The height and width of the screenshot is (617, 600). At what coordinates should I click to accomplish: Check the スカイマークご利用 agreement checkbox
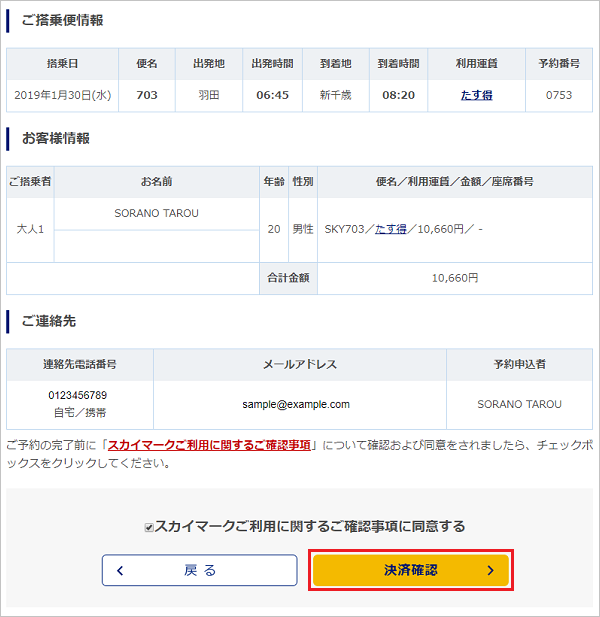(149, 527)
